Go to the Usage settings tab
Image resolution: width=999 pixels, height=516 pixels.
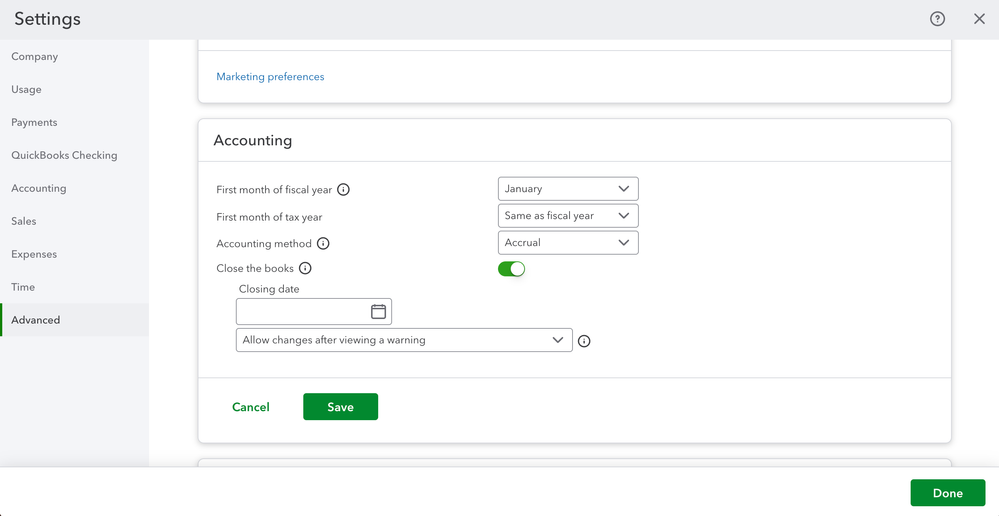tap(27, 90)
